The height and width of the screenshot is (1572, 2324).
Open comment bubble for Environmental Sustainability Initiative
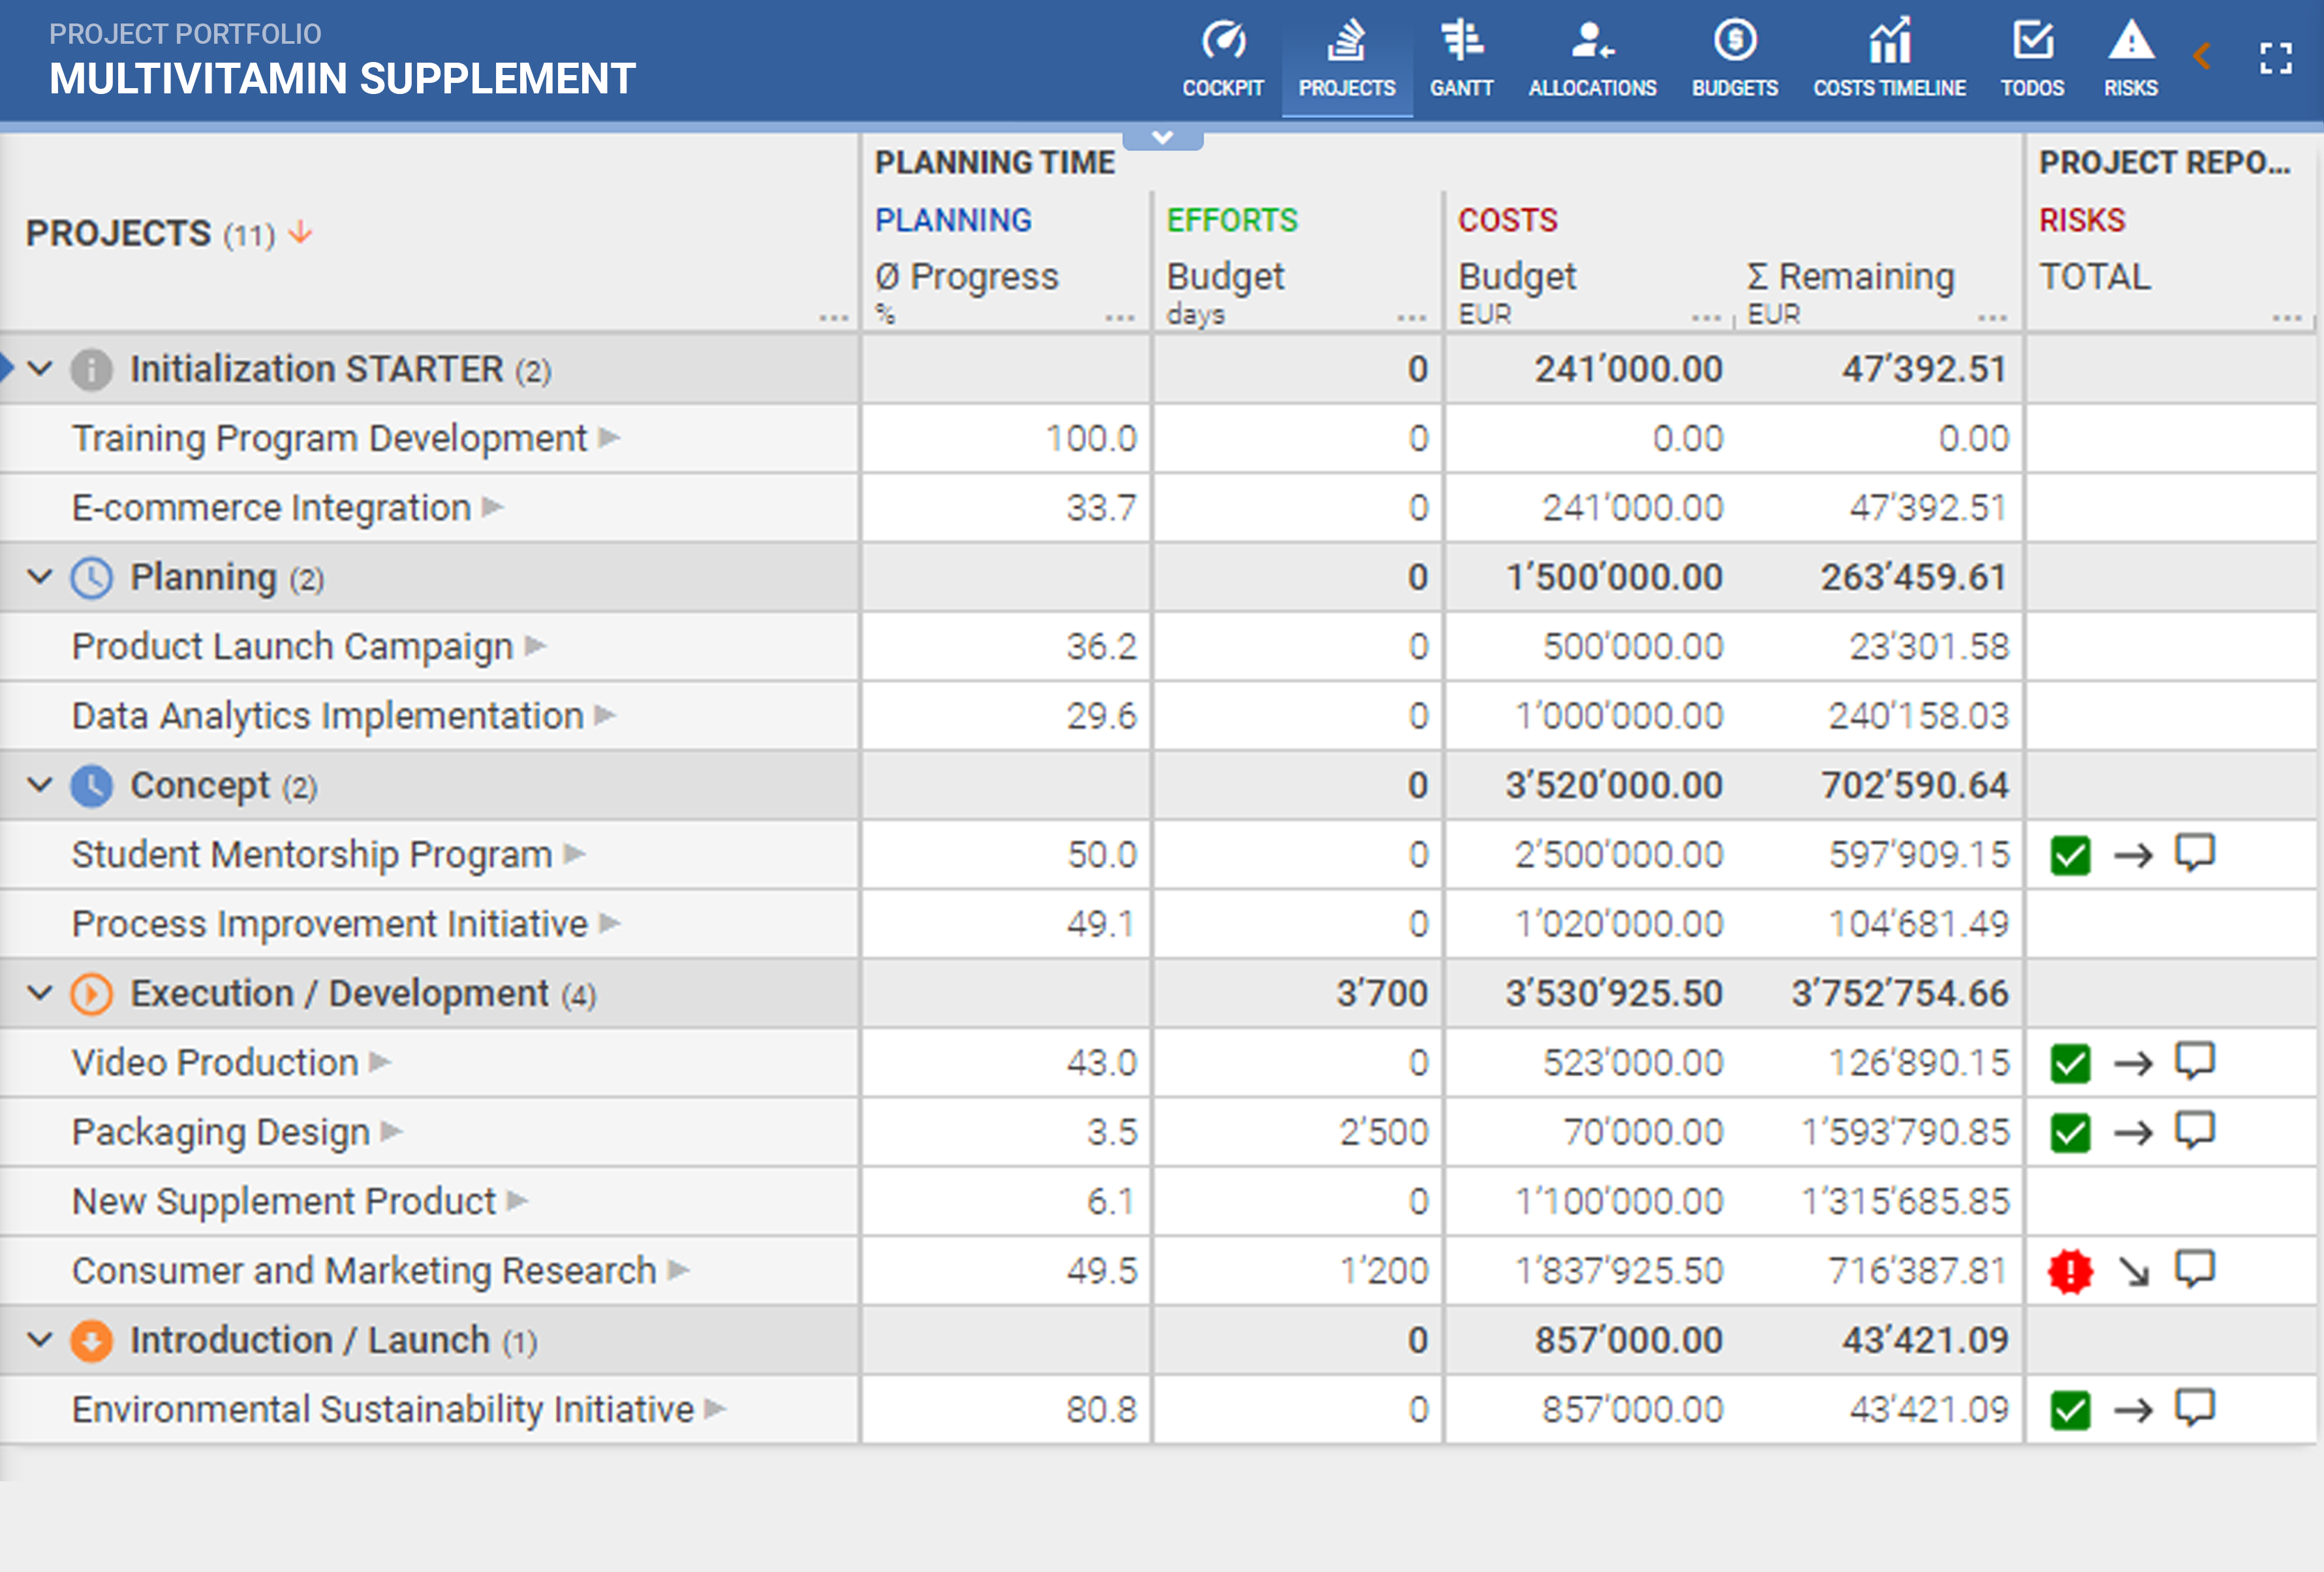2195,1408
